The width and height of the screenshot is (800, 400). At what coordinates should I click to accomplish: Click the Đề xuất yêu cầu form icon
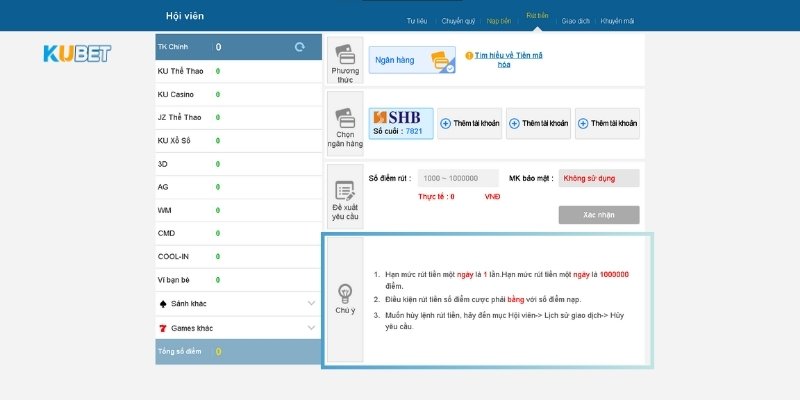click(x=345, y=191)
